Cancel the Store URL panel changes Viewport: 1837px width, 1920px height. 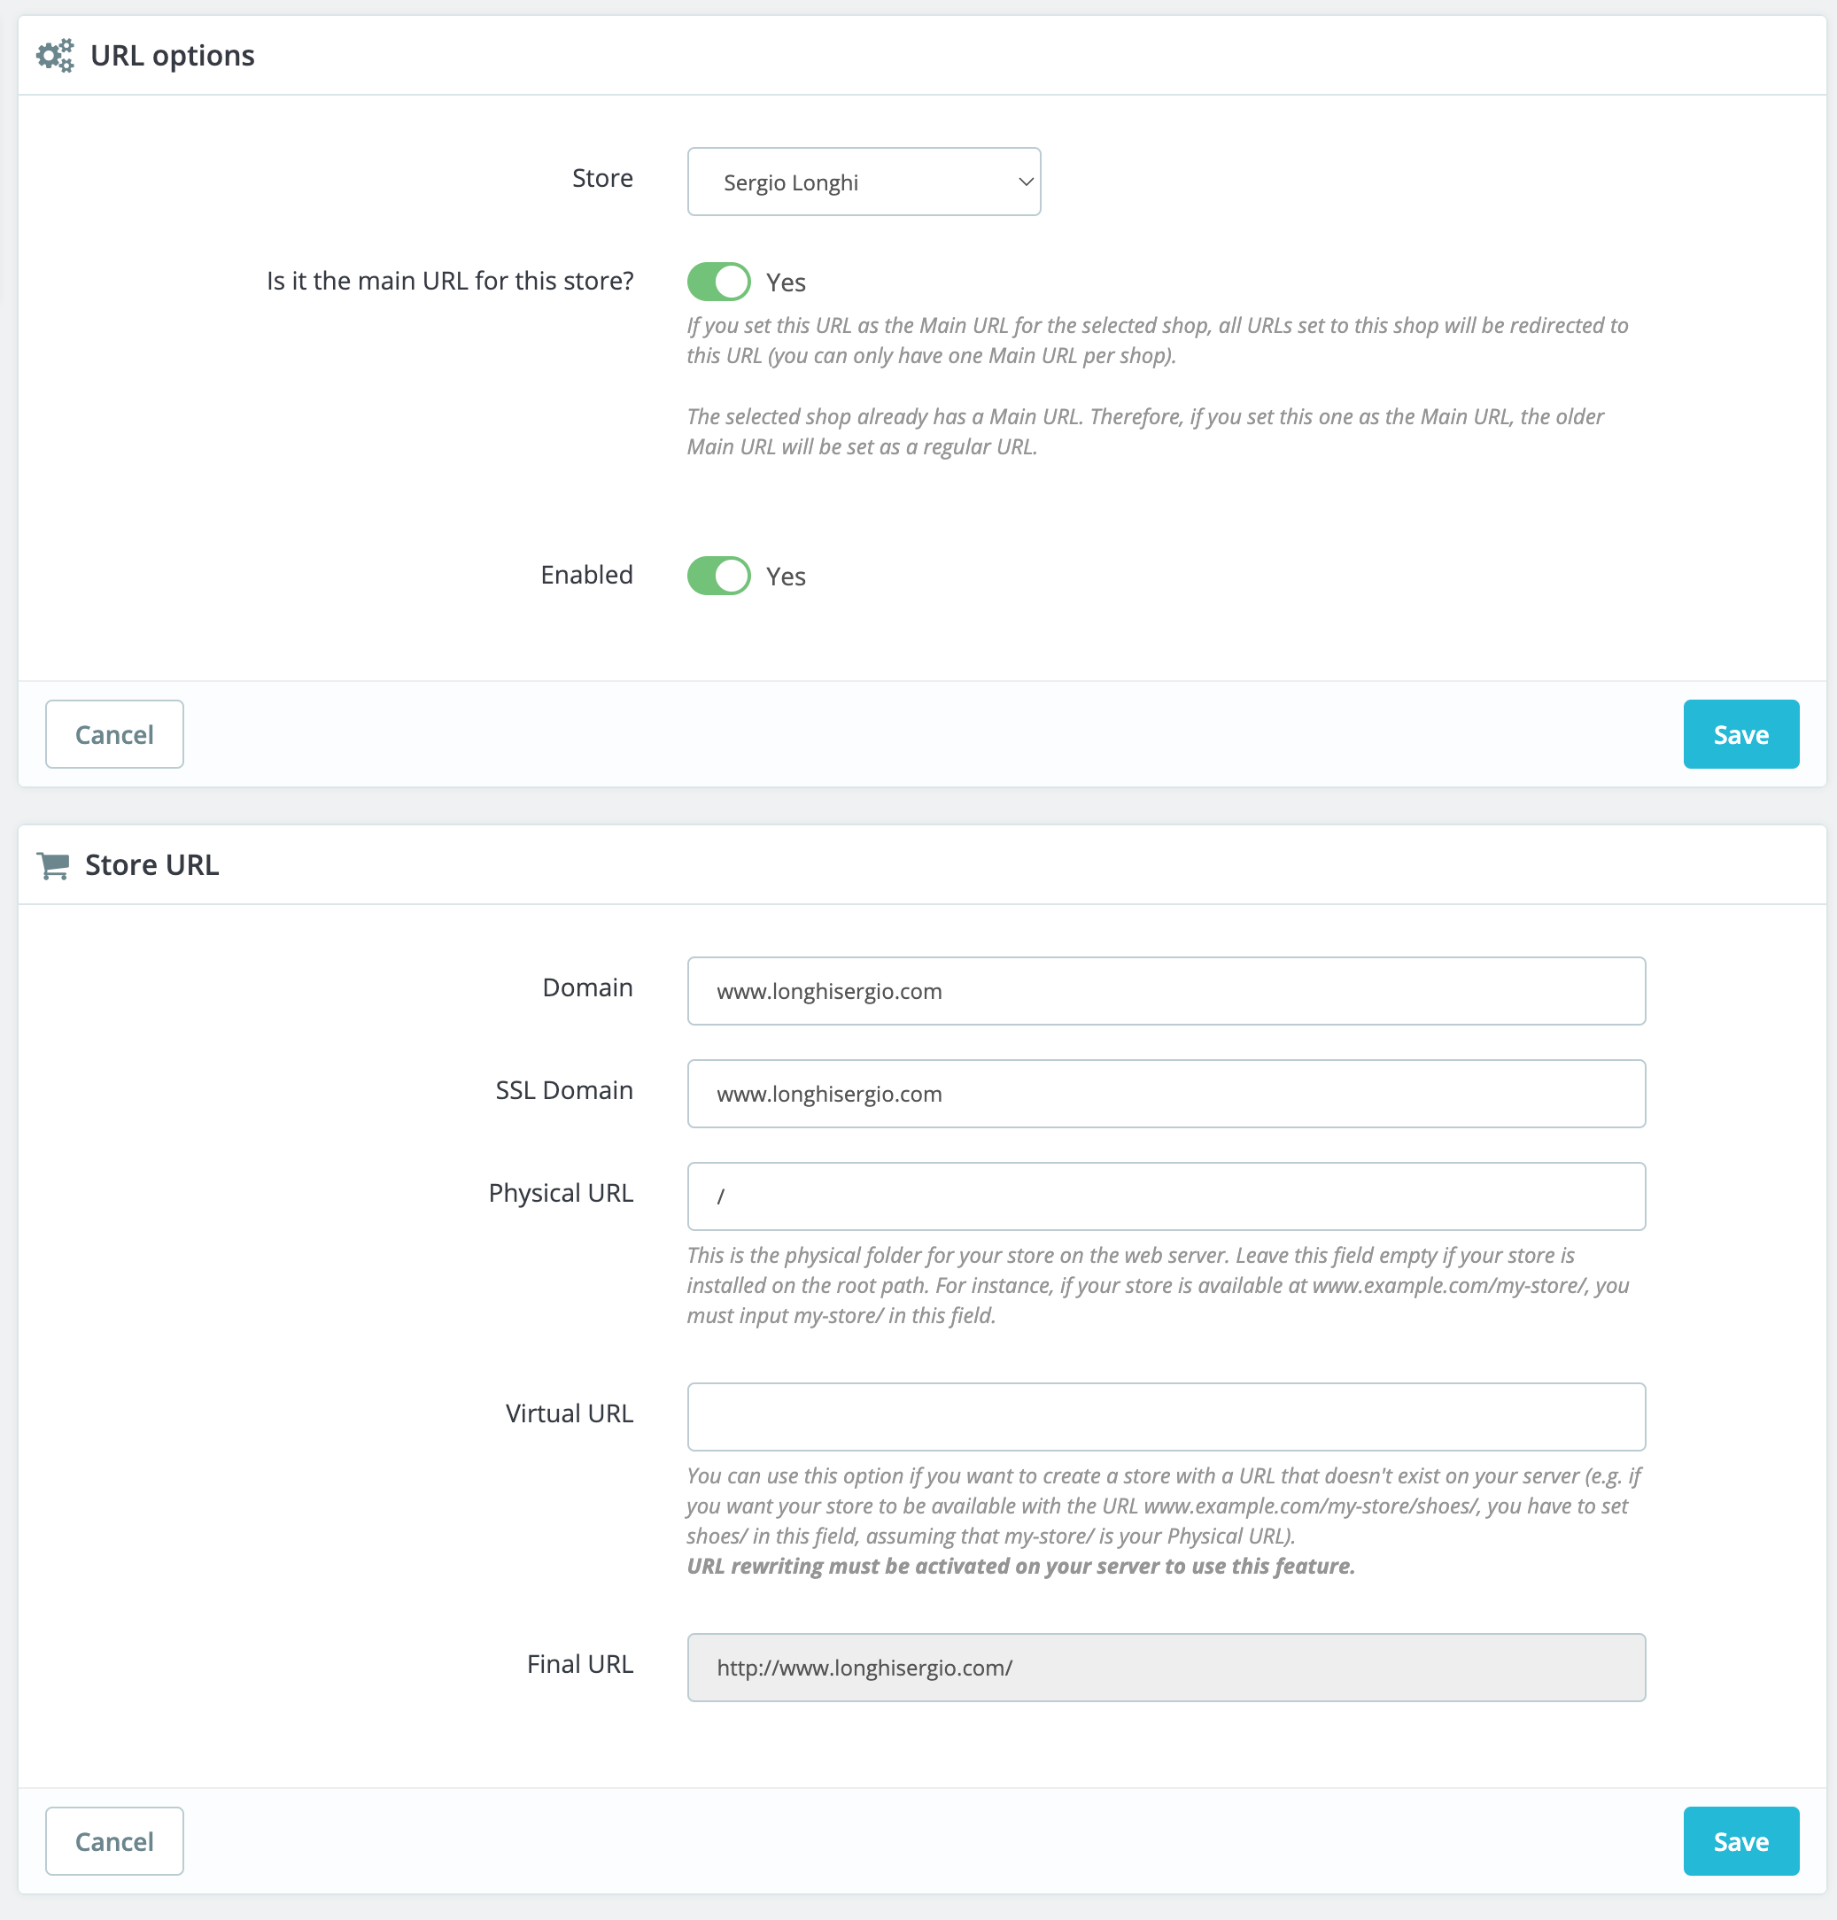point(114,1842)
